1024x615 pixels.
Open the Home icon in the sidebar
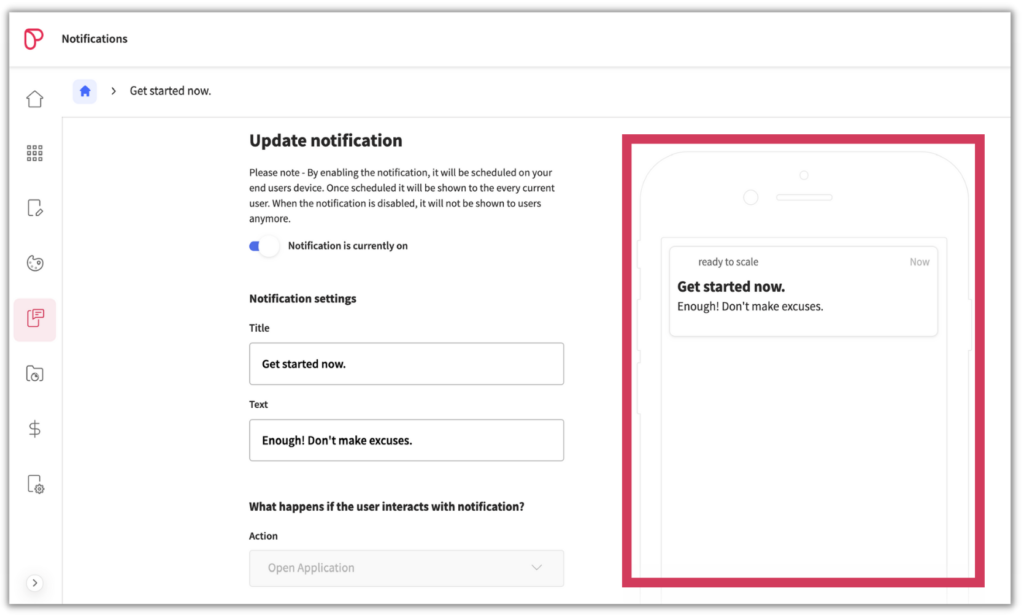click(x=35, y=99)
